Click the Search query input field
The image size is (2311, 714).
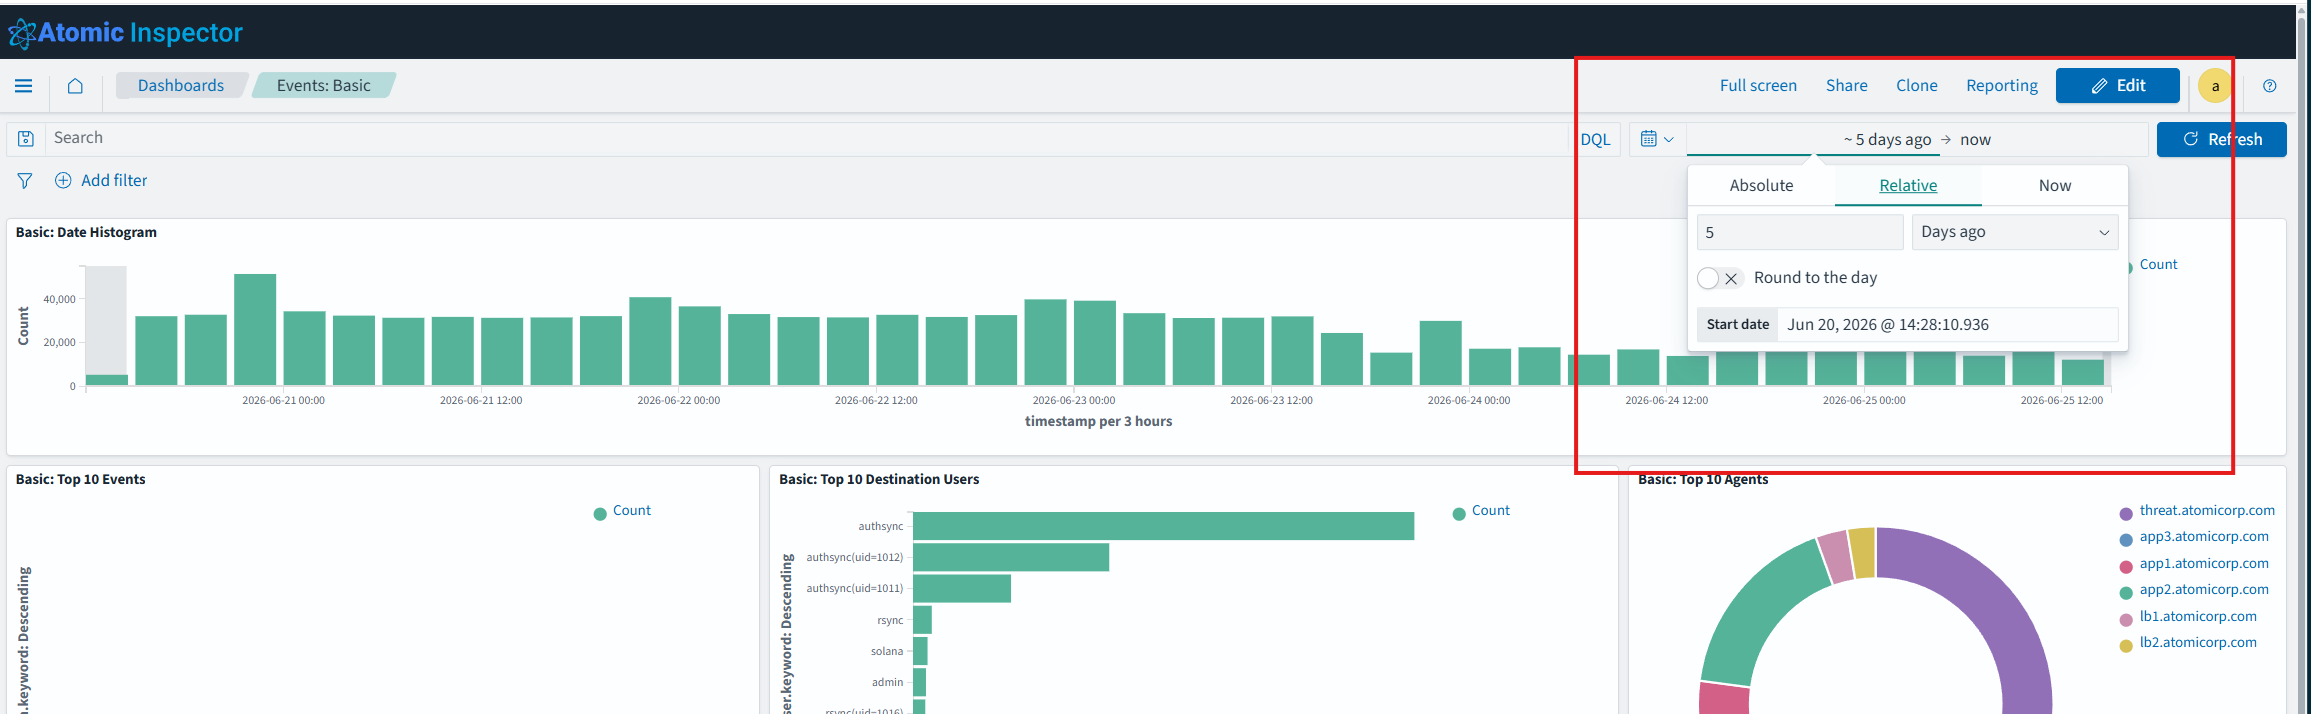click(x=807, y=139)
